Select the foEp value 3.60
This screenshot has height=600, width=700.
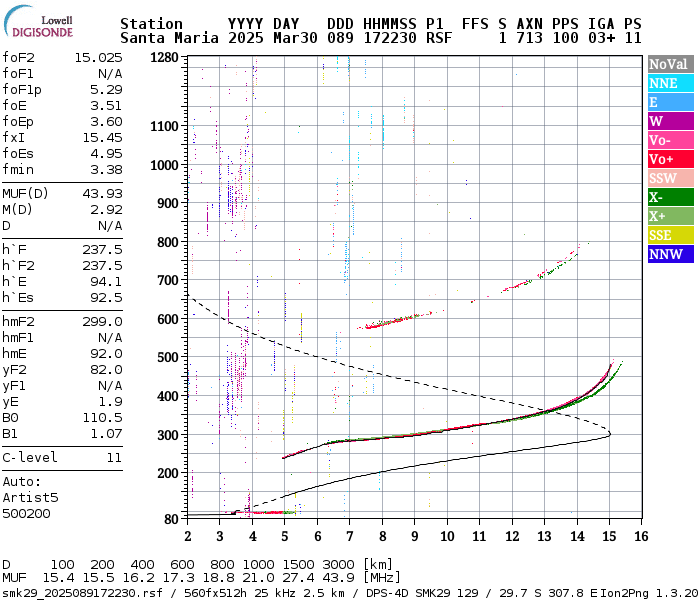(x=106, y=122)
